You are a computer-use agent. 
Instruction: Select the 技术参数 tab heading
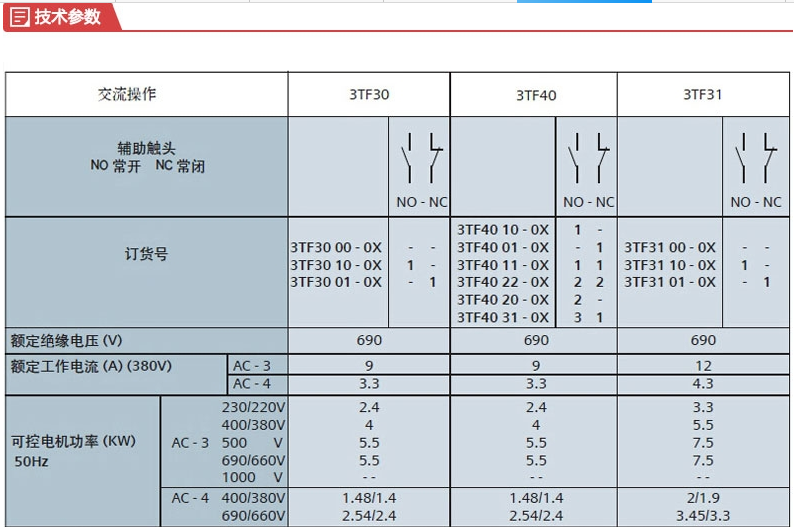click(x=67, y=17)
